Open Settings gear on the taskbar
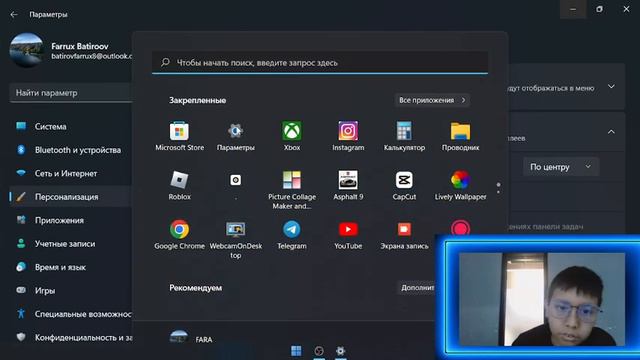640x360 pixels. pos(340,351)
